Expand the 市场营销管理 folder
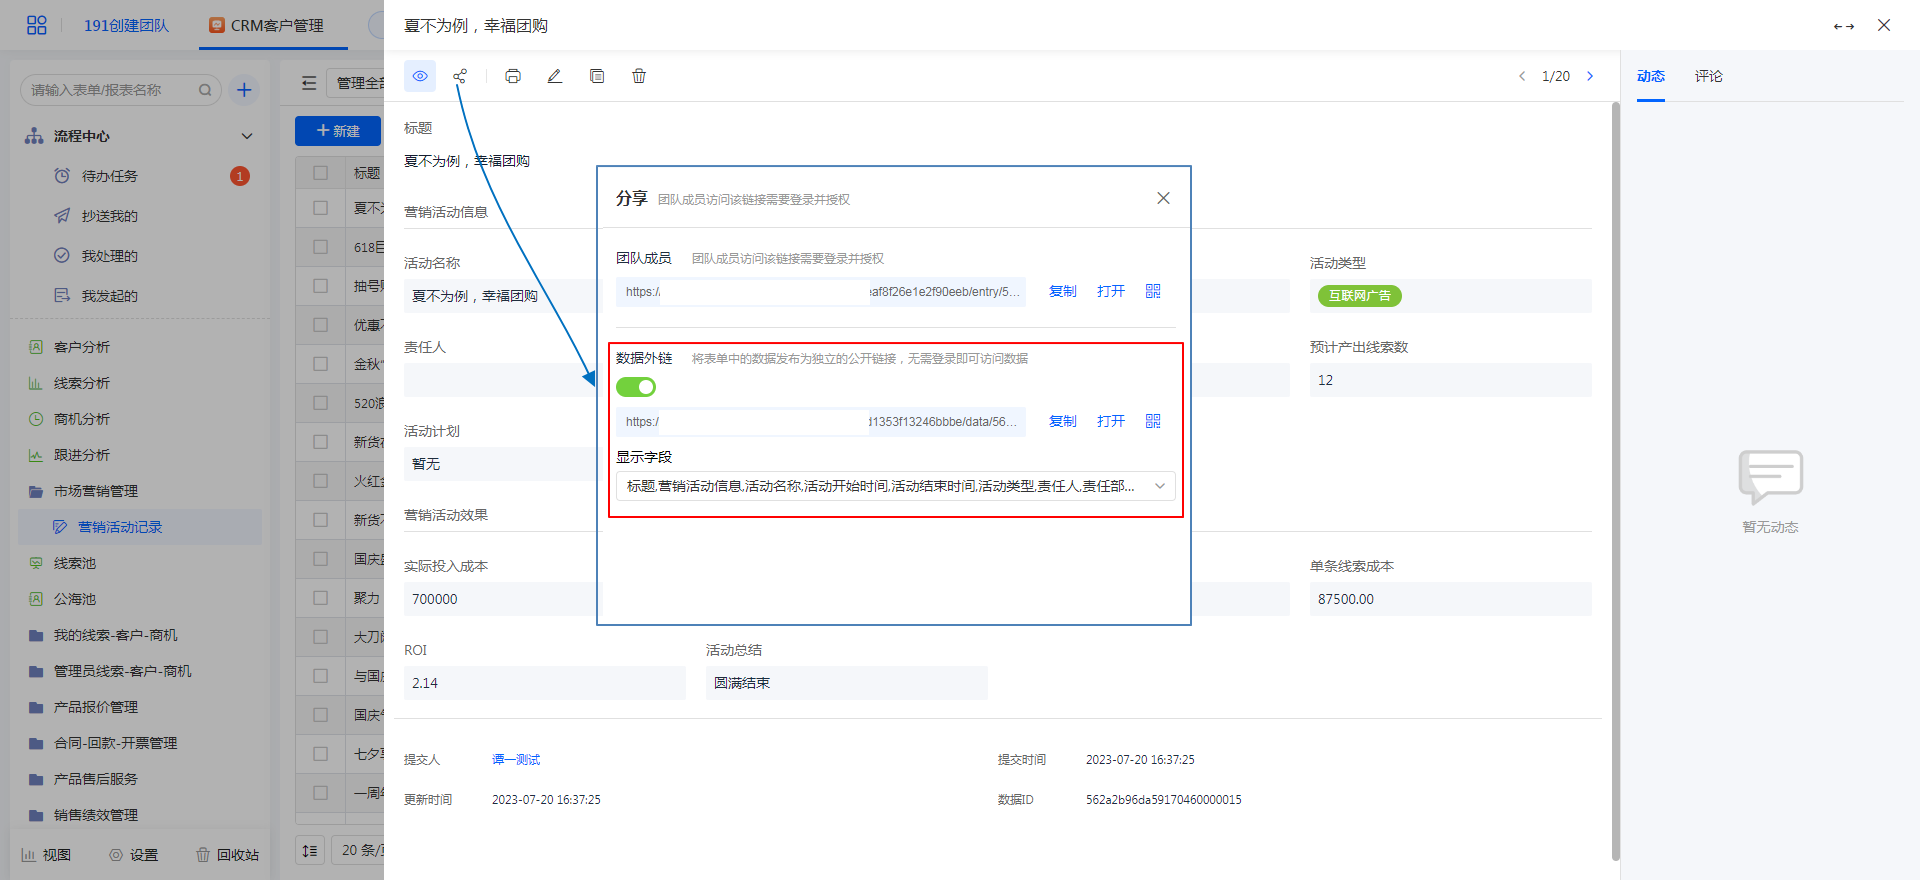 (x=96, y=491)
